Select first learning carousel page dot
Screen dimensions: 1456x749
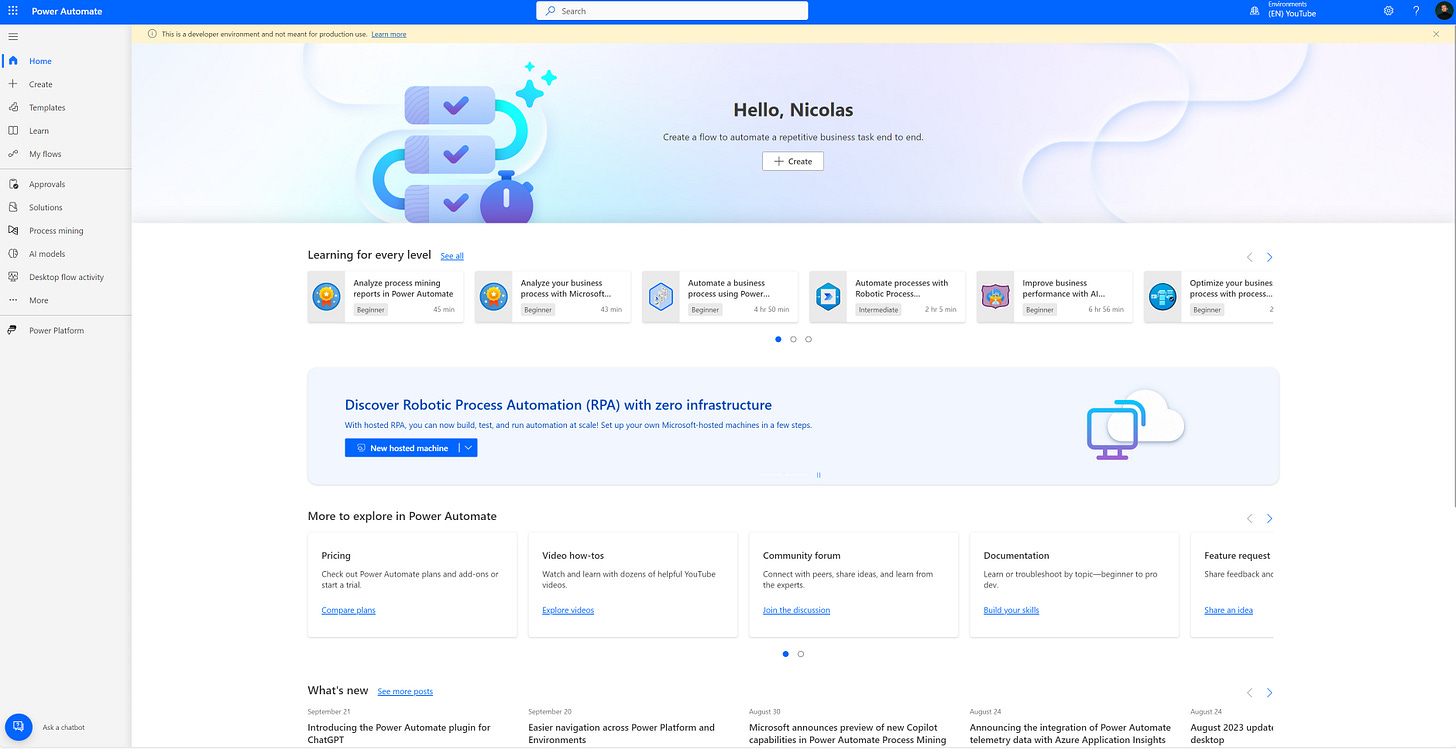[778, 339]
